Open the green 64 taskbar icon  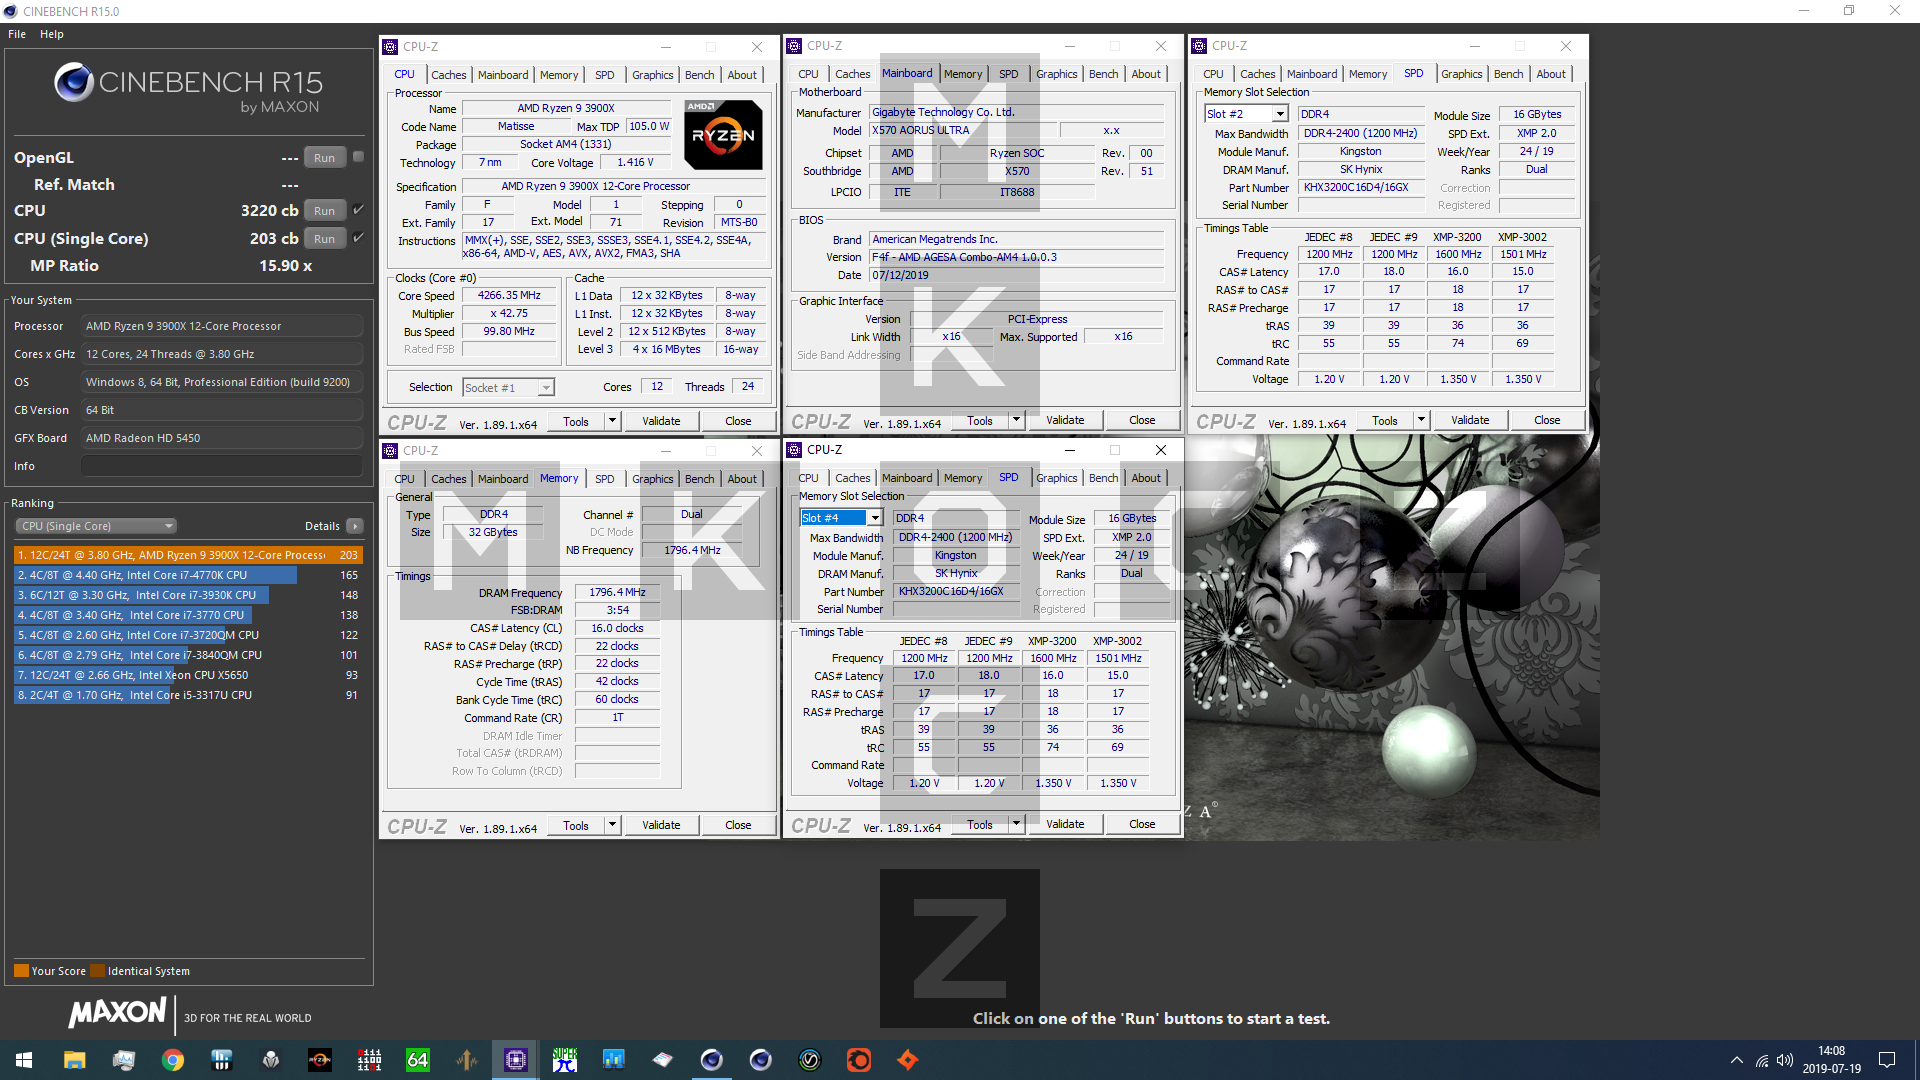tap(418, 1060)
